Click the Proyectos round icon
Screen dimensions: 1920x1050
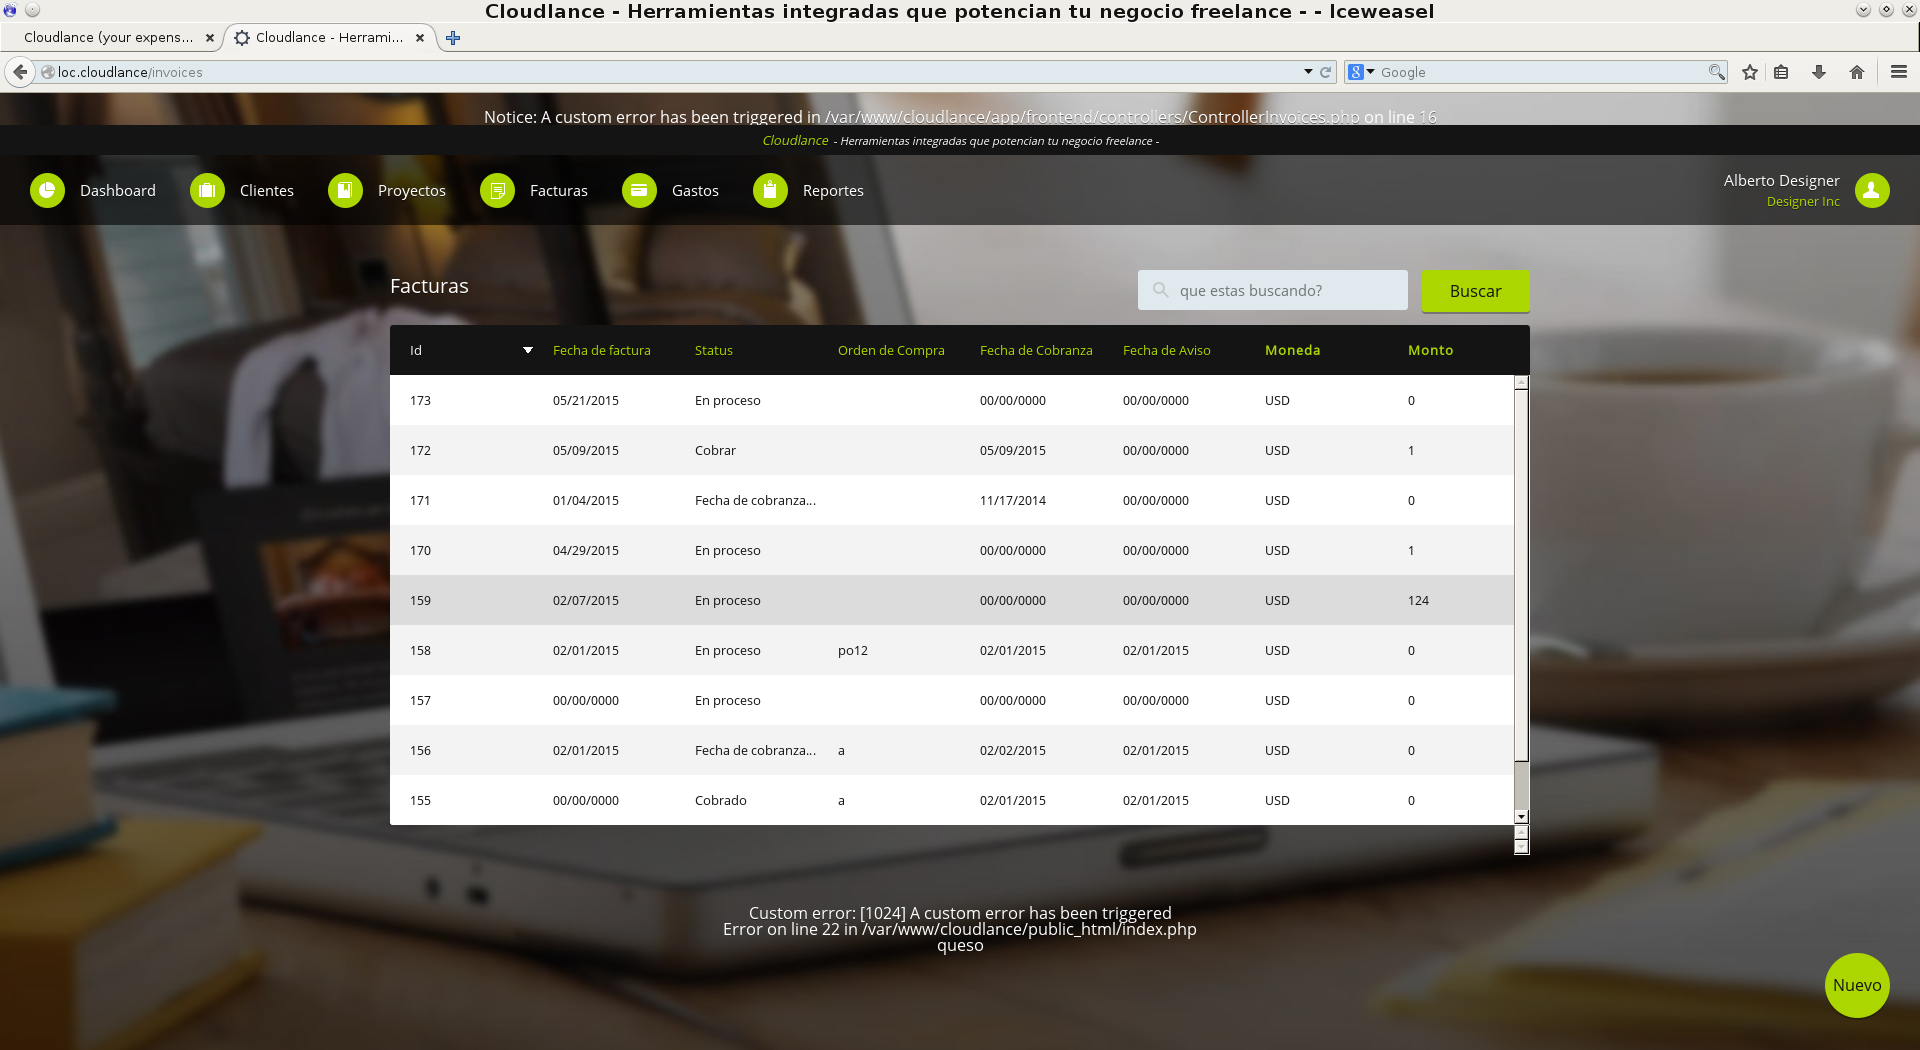click(345, 190)
